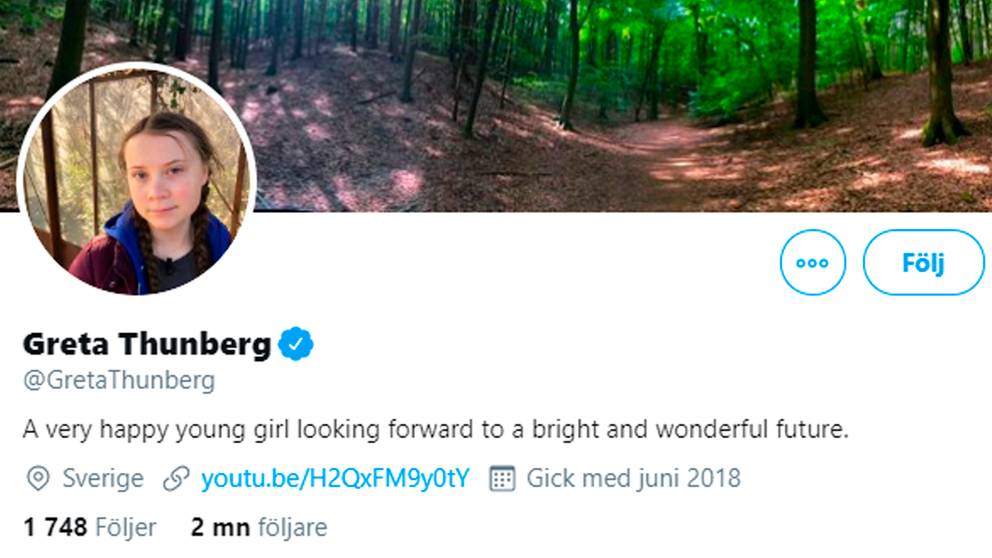Open the följare followers list label
Image resolution: width=992 pixels, height=558 pixels.
pyautogui.click(x=292, y=527)
